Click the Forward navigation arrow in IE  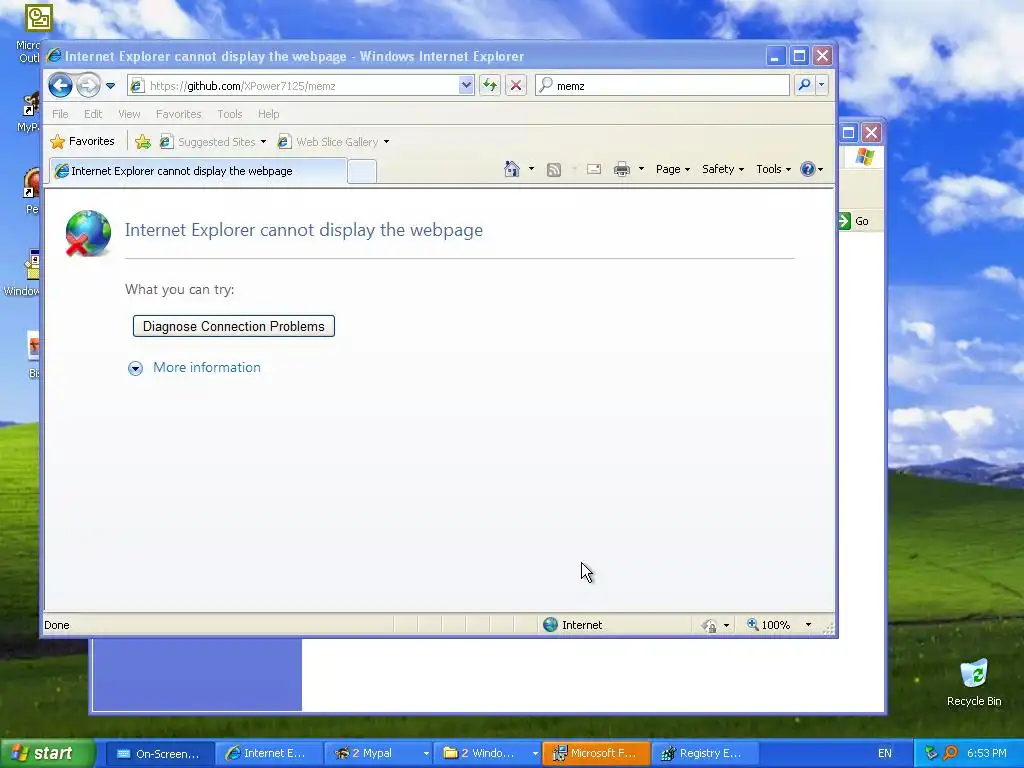pos(88,86)
